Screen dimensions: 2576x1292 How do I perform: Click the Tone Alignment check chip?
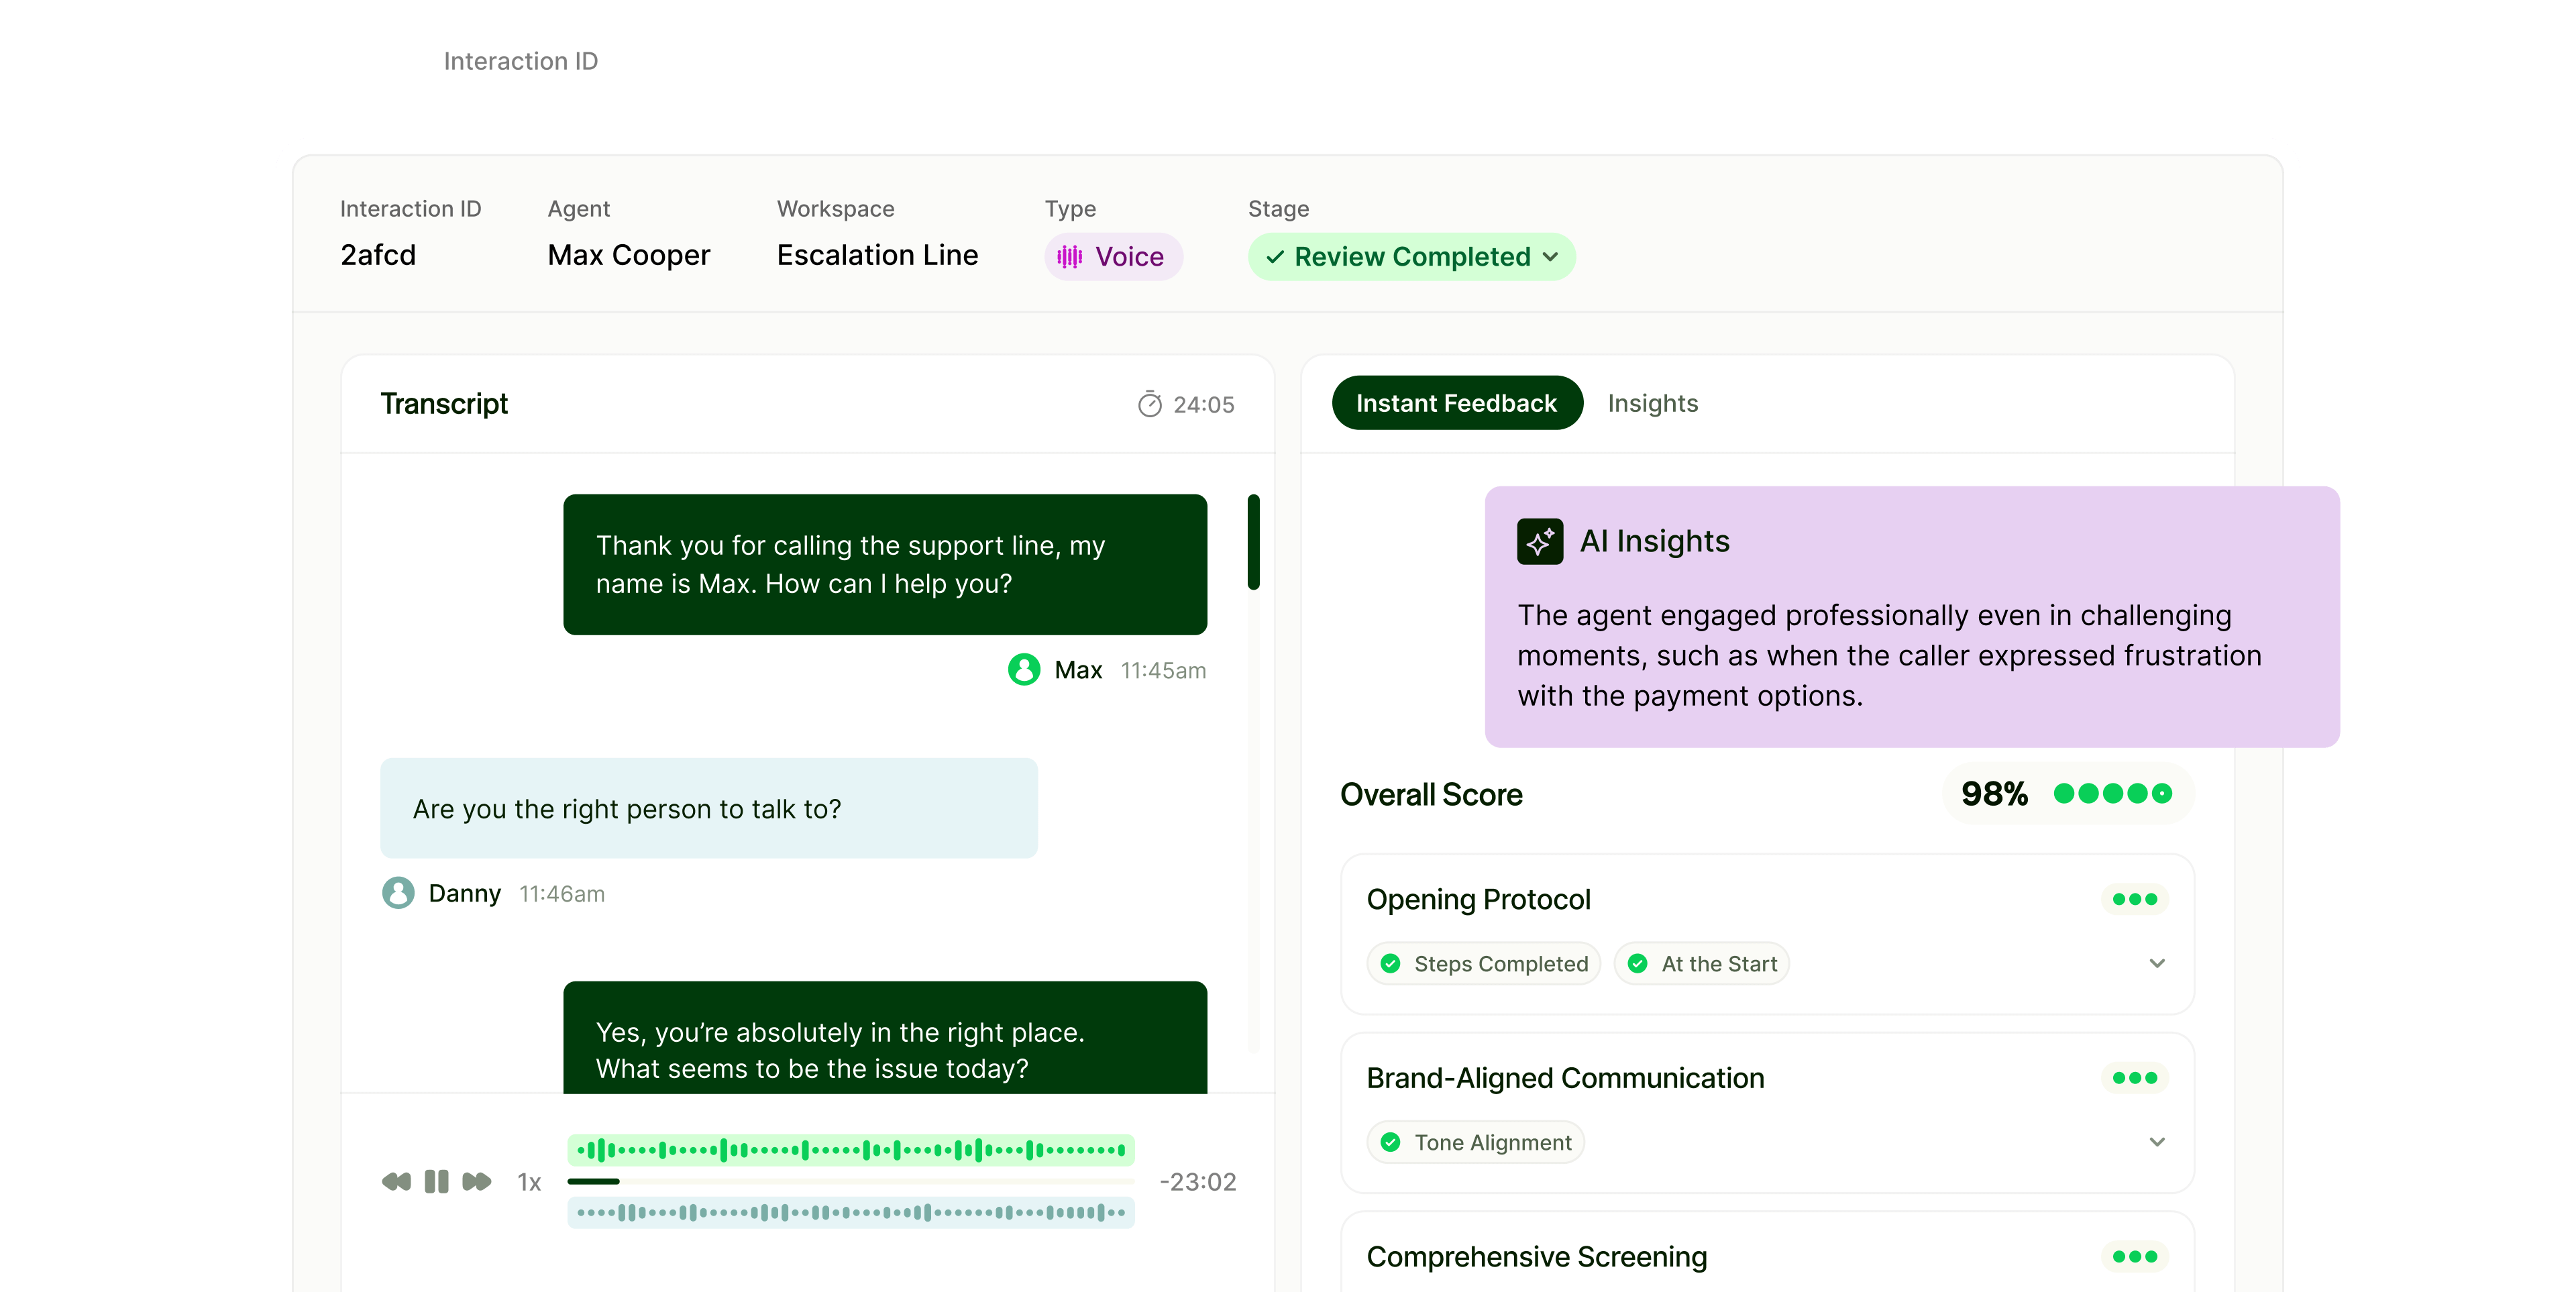(1476, 1142)
